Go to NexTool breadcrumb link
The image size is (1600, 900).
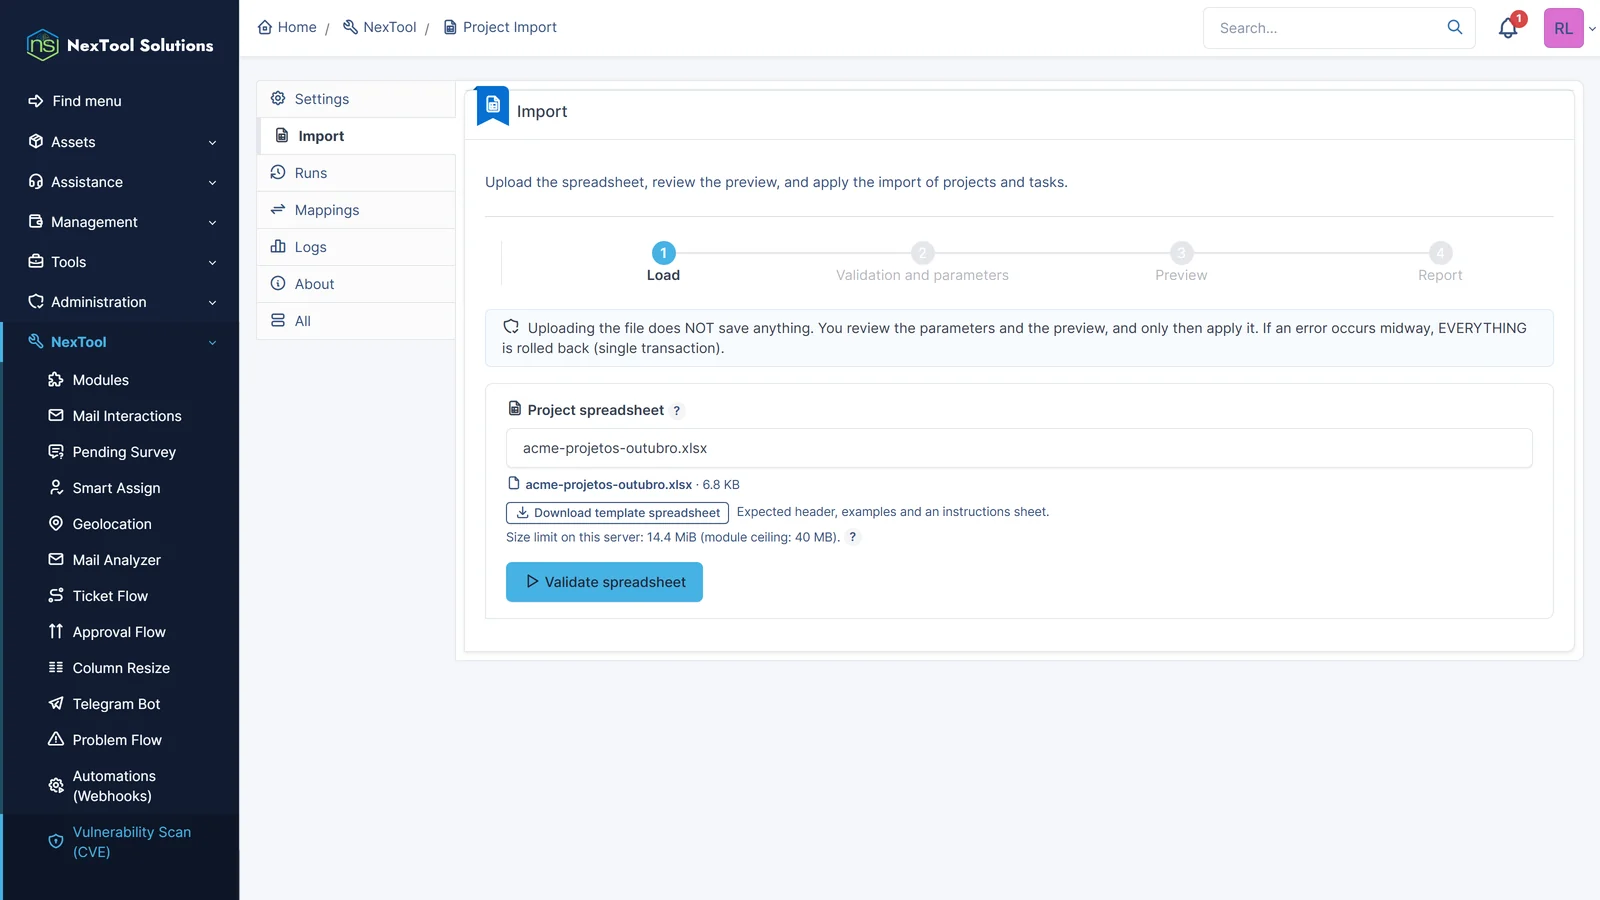coord(380,27)
